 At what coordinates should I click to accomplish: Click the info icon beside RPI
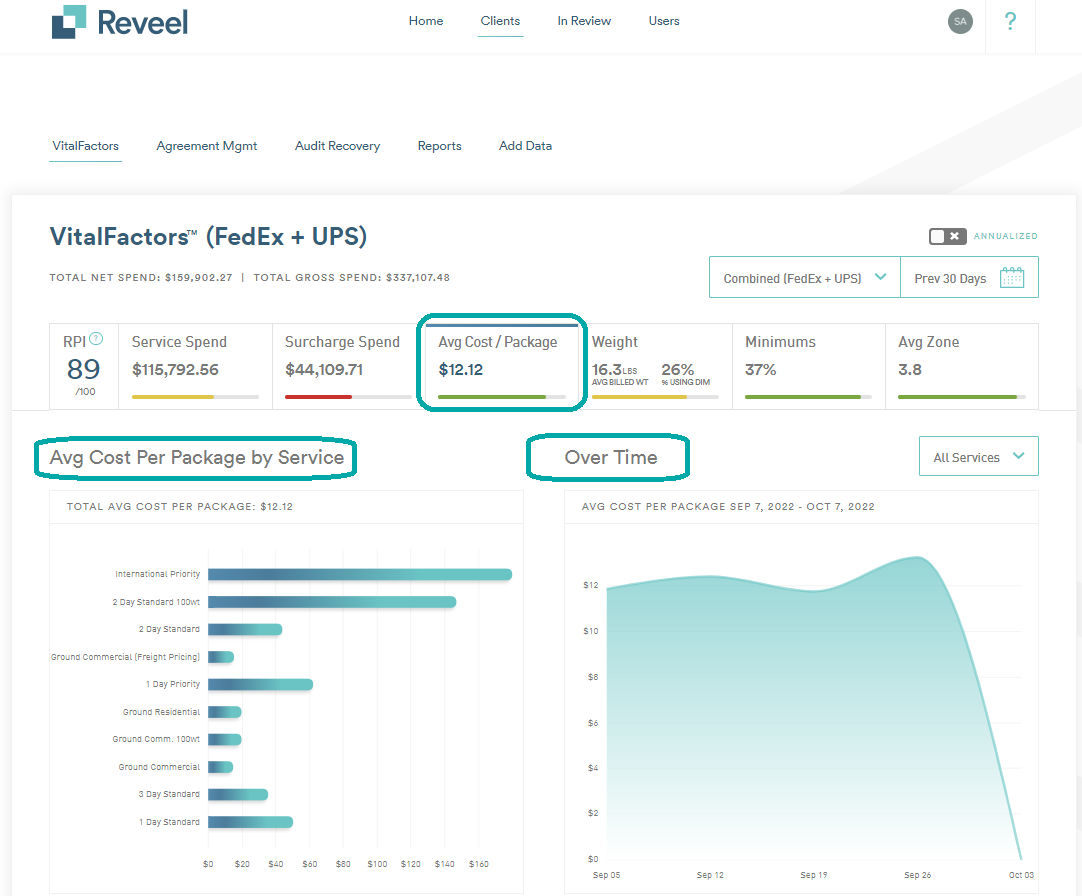click(96, 336)
